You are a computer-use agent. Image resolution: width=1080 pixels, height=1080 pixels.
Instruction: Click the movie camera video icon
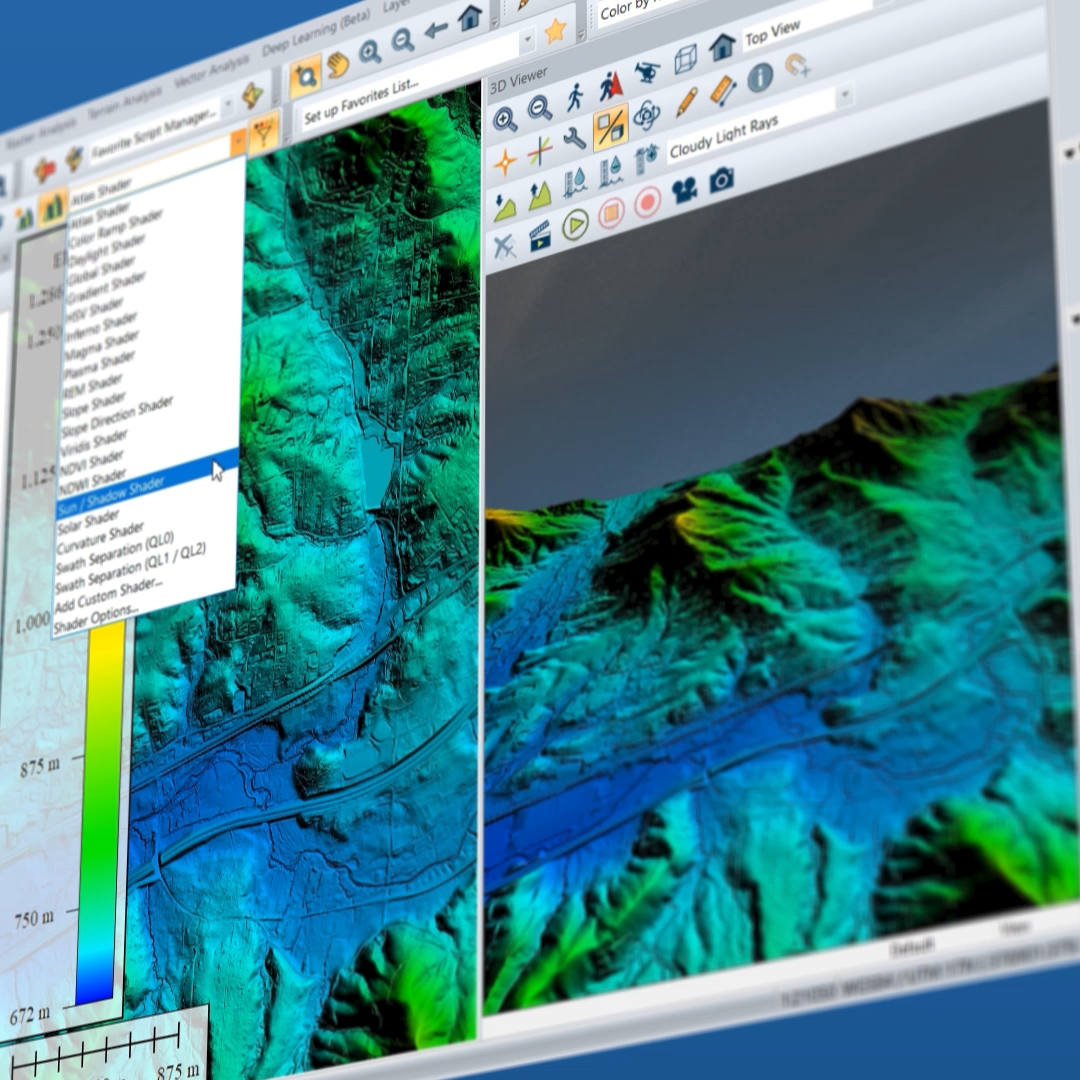pyautogui.click(x=684, y=190)
